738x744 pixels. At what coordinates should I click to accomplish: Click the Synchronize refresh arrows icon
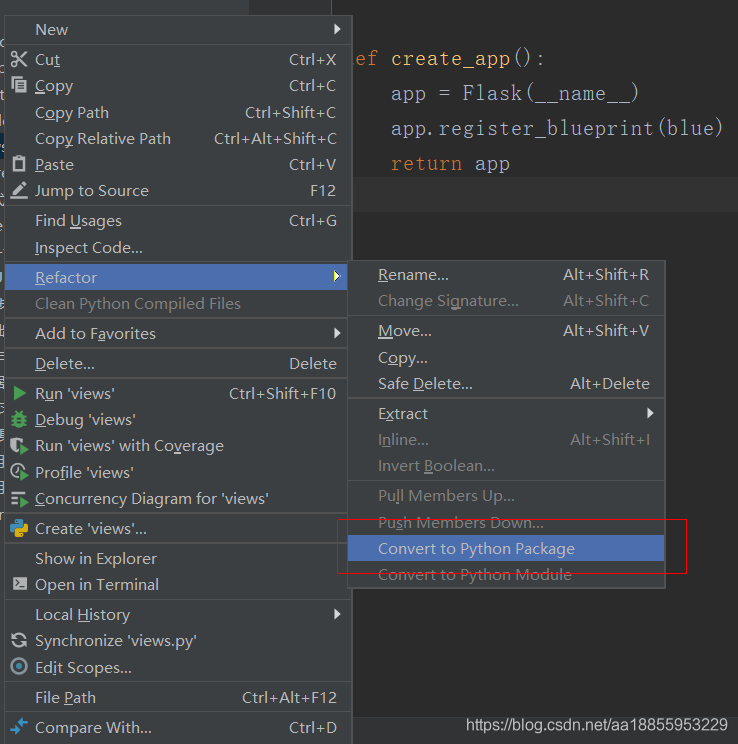pyautogui.click(x=19, y=640)
